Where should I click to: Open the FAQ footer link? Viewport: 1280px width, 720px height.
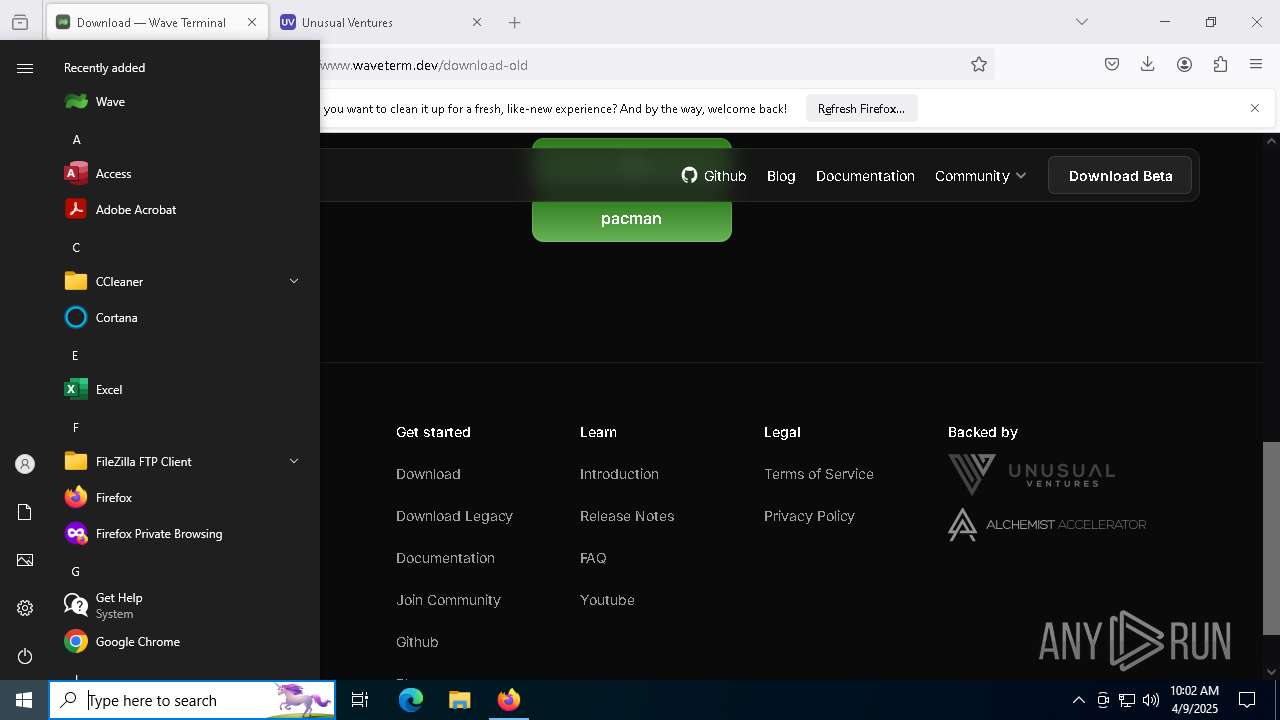(593, 558)
